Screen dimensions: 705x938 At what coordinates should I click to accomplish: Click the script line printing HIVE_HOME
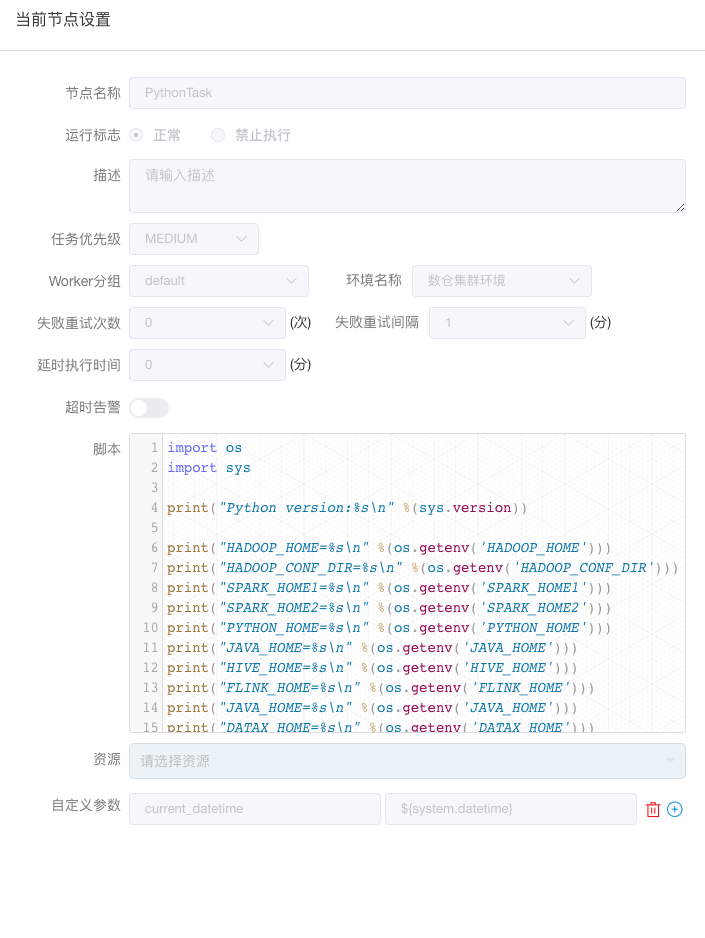point(372,668)
